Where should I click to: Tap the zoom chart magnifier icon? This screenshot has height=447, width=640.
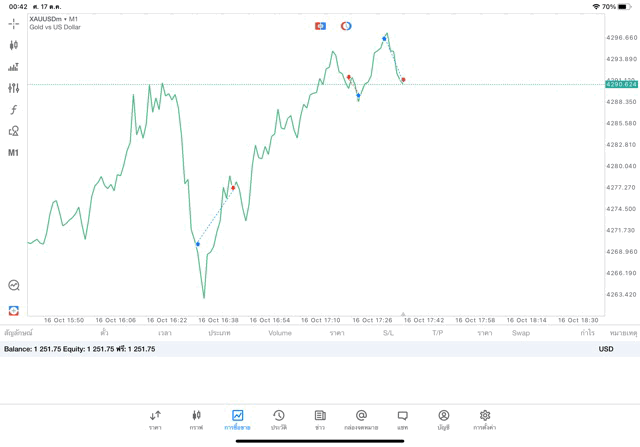pos(14,286)
